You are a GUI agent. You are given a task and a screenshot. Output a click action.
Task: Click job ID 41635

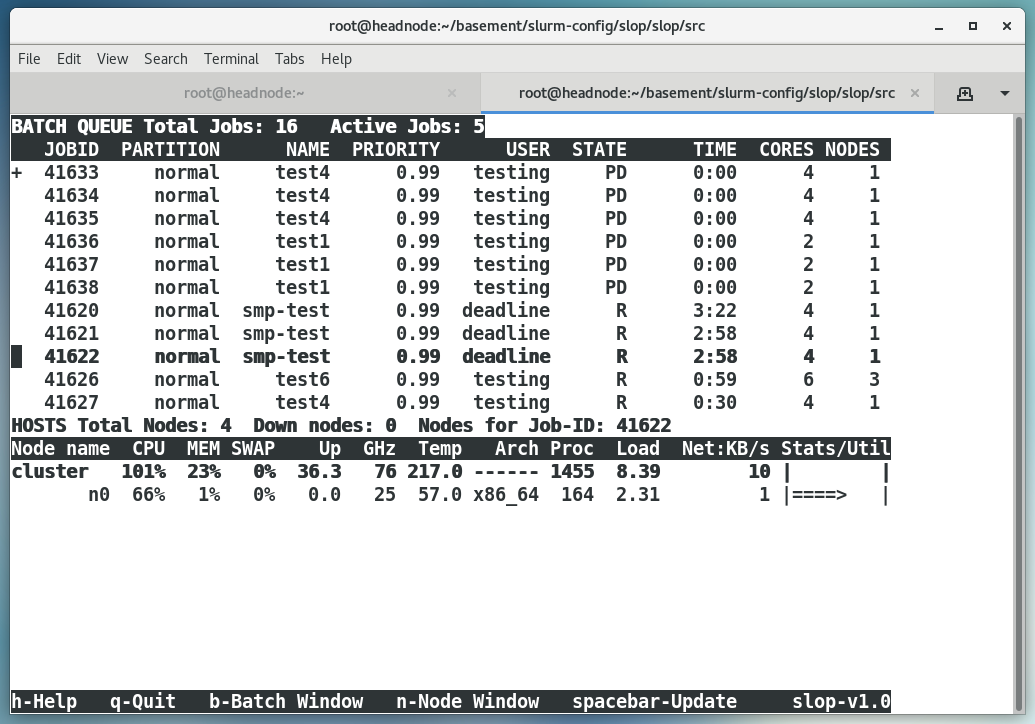point(71,218)
